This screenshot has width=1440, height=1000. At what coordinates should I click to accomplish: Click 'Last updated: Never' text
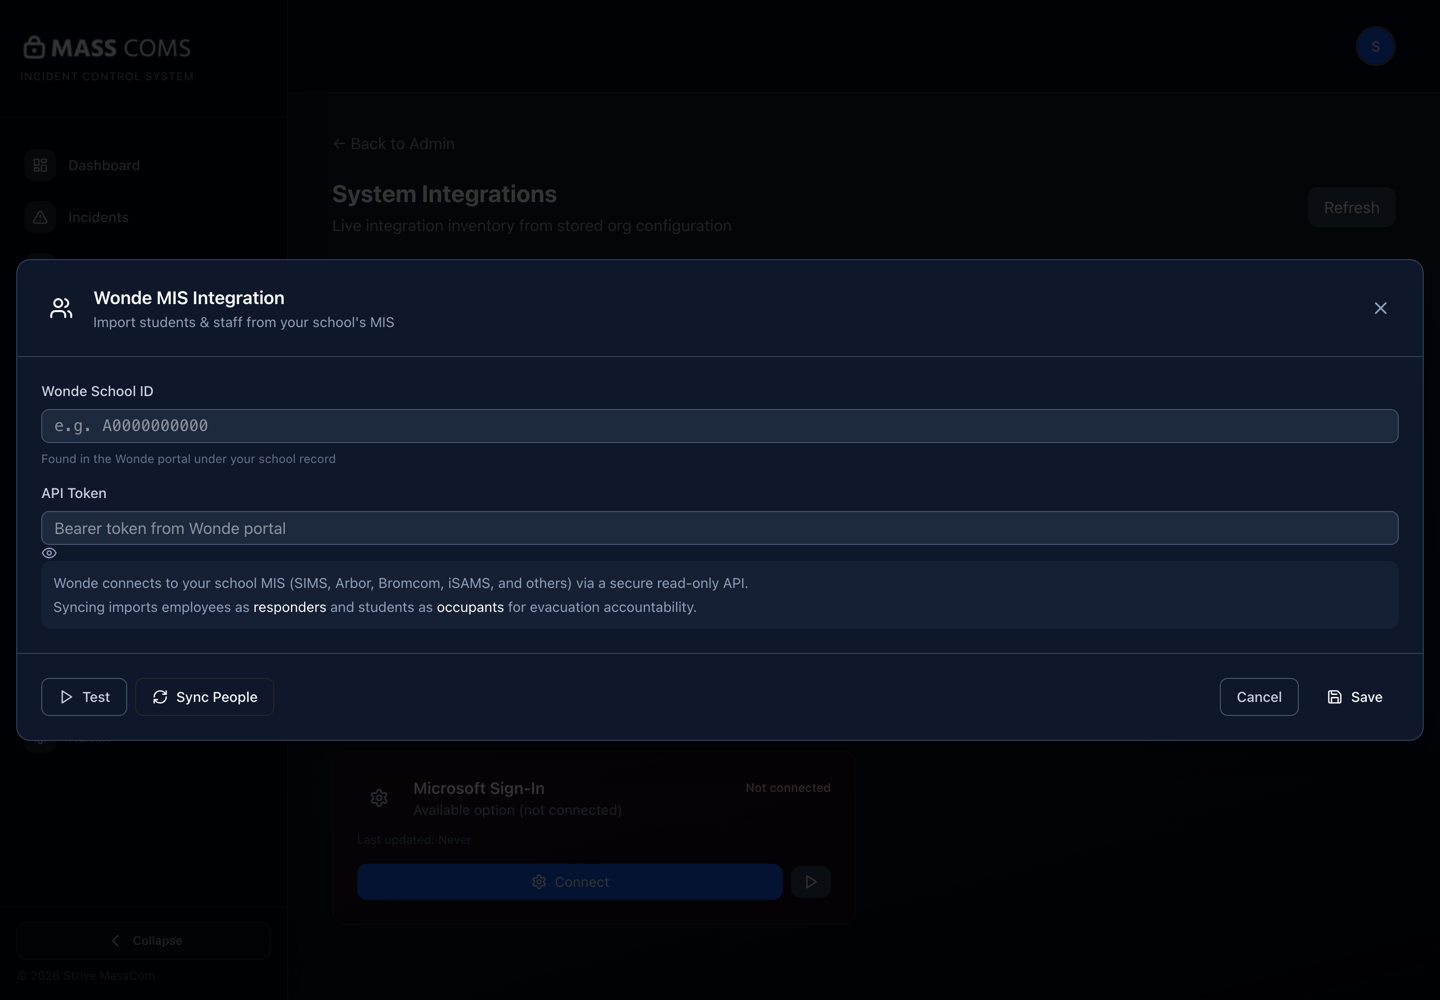coord(414,840)
